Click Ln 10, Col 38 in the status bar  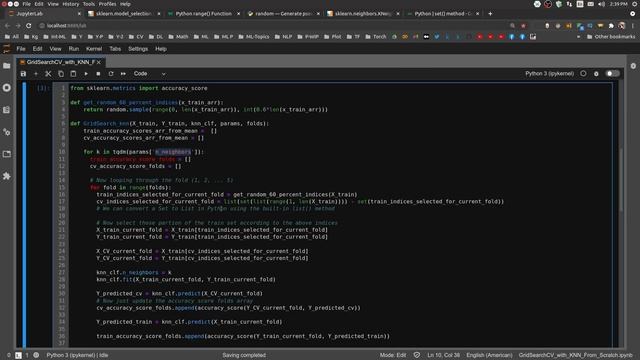(444, 355)
